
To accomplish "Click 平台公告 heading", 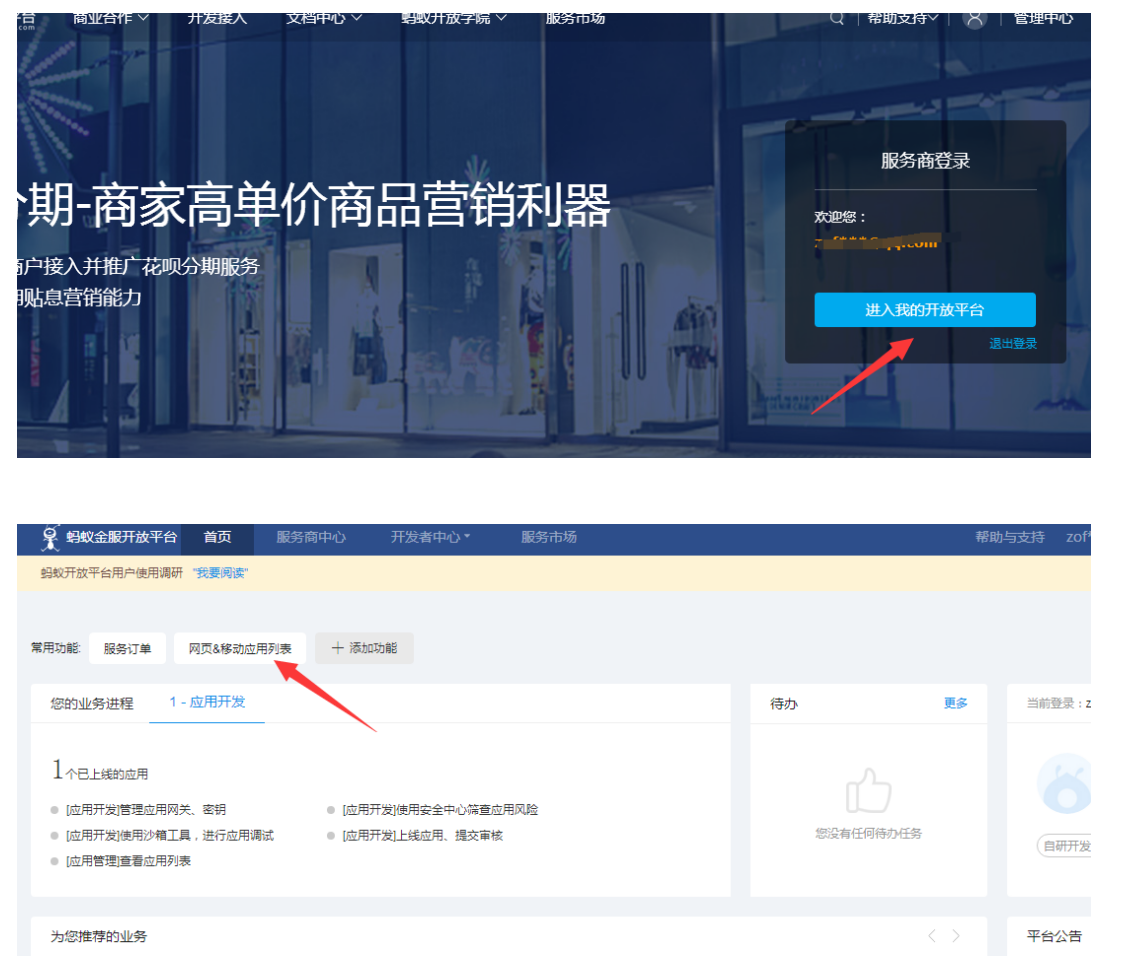I will [1054, 936].
